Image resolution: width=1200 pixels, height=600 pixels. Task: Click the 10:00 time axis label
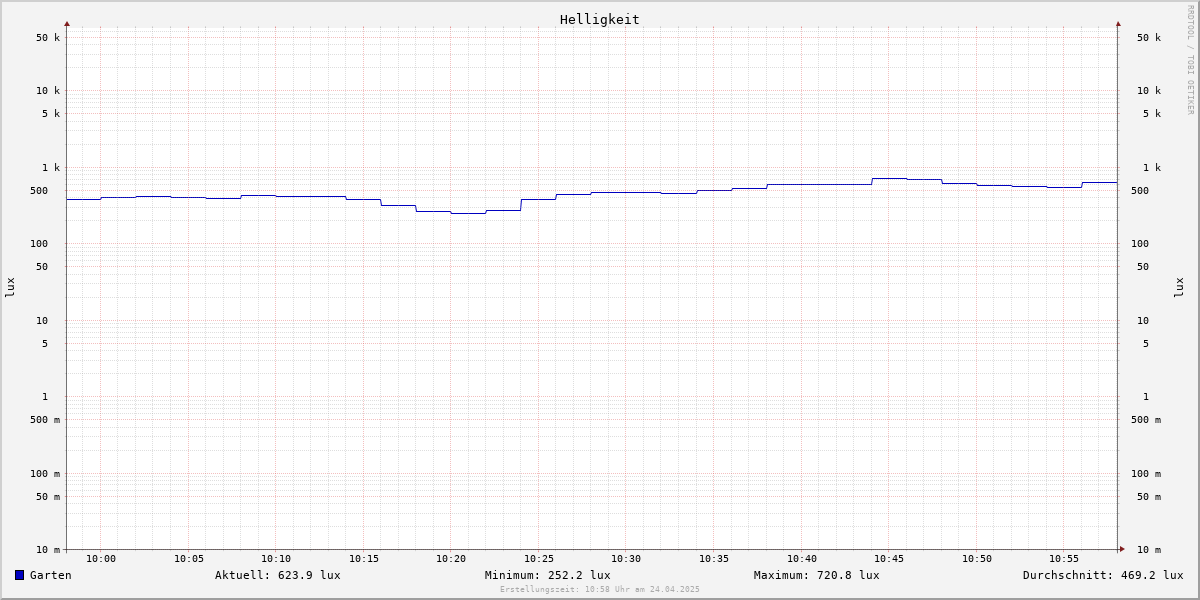coord(101,559)
